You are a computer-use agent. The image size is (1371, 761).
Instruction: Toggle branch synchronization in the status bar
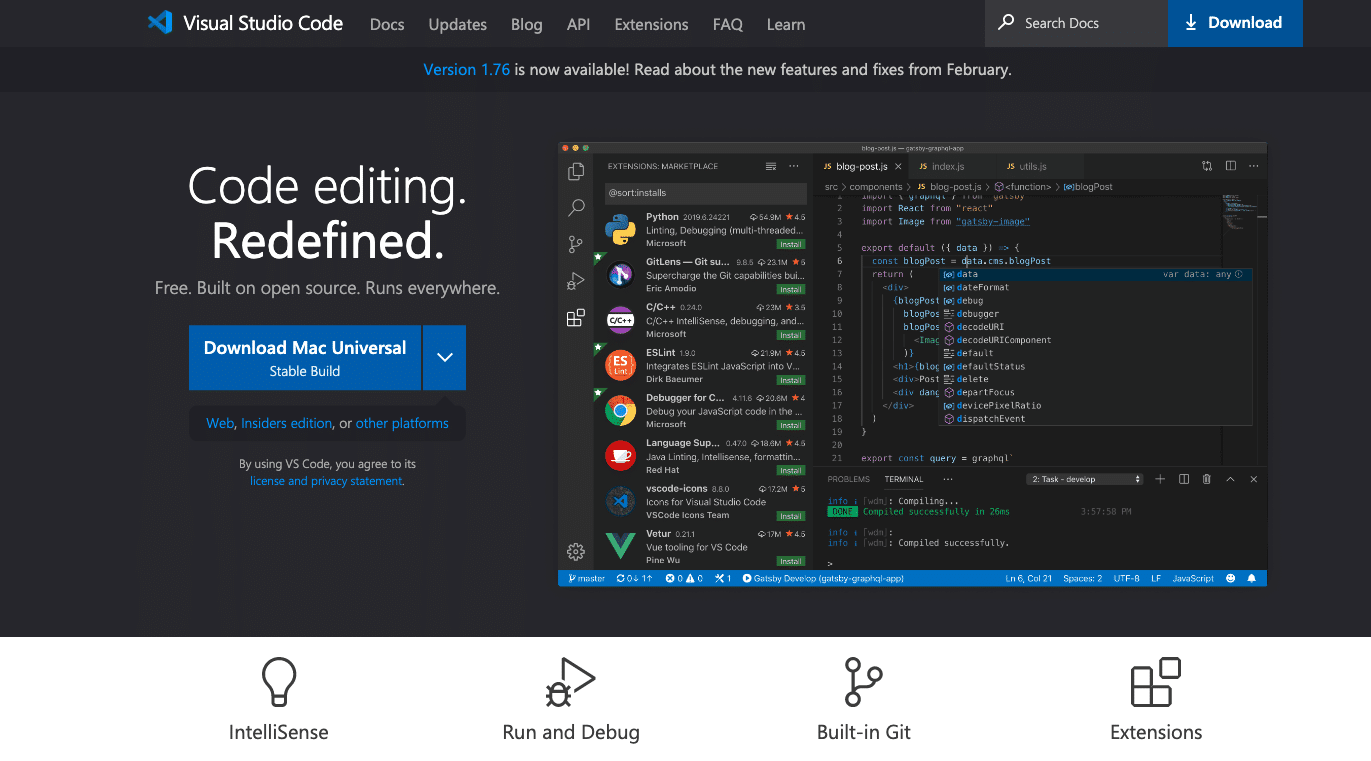634,577
